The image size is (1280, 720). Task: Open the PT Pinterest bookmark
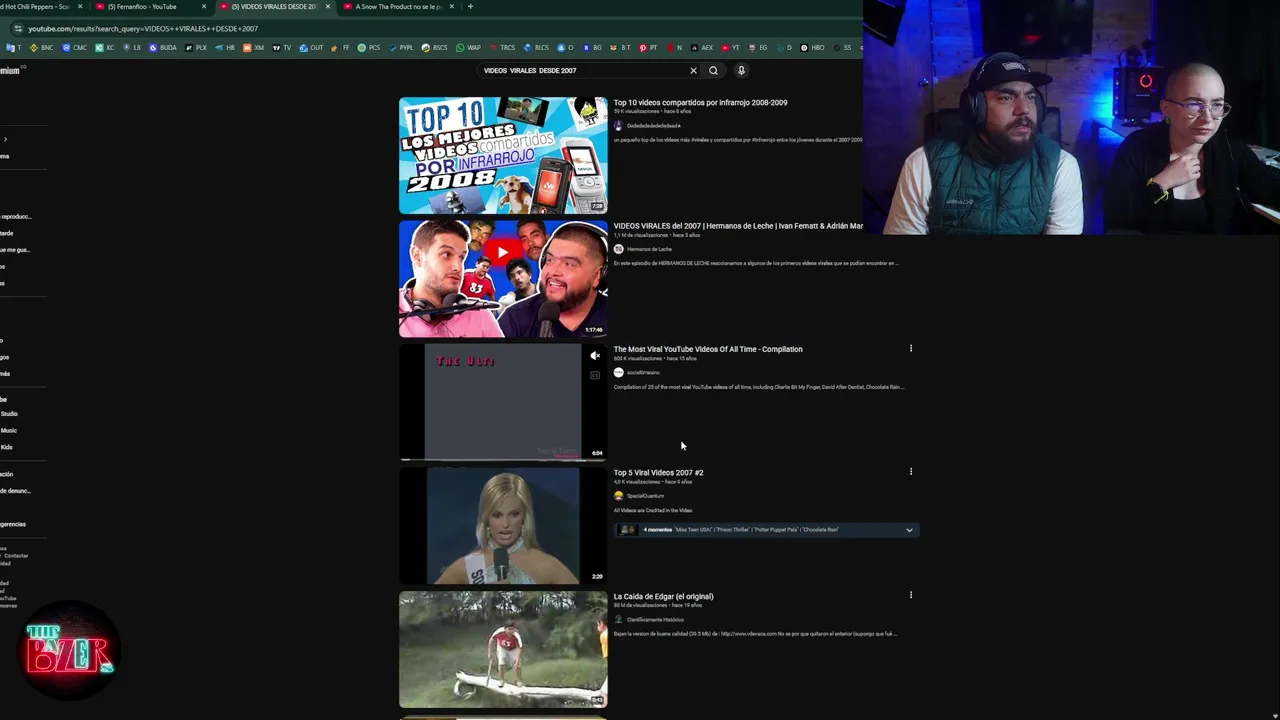click(648, 47)
